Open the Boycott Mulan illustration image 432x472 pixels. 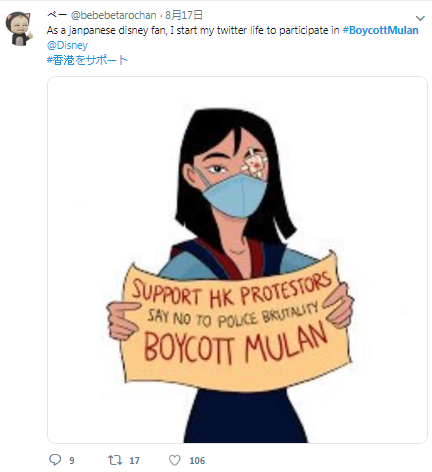click(x=237, y=260)
